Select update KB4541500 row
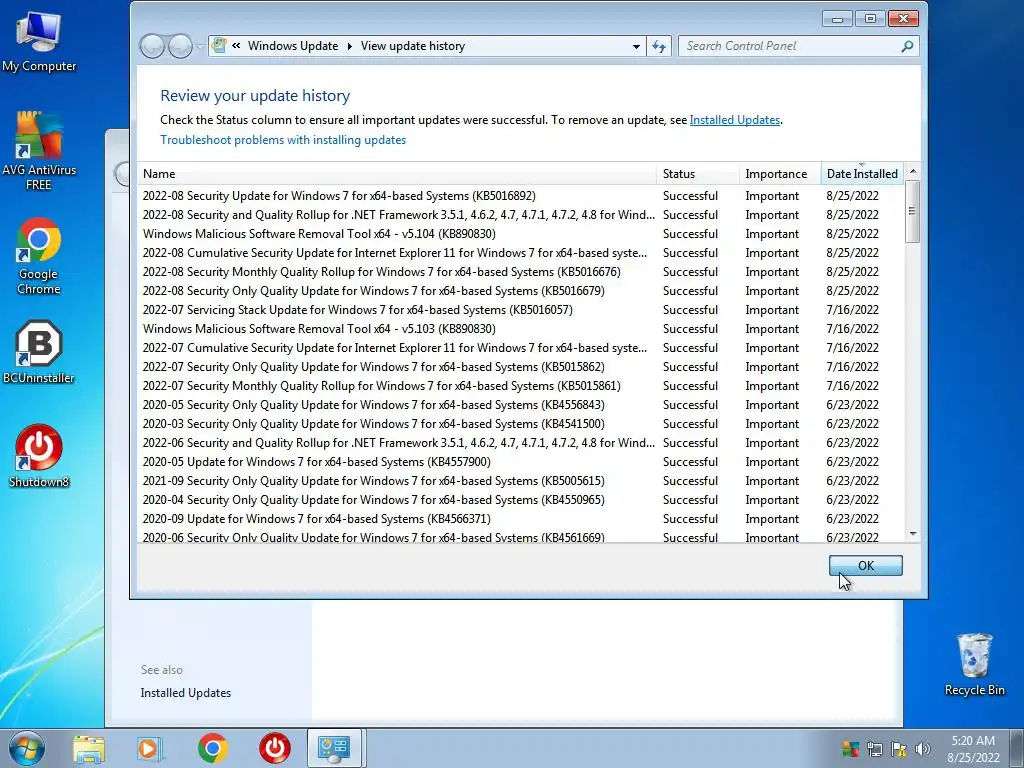 coord(521,424)
